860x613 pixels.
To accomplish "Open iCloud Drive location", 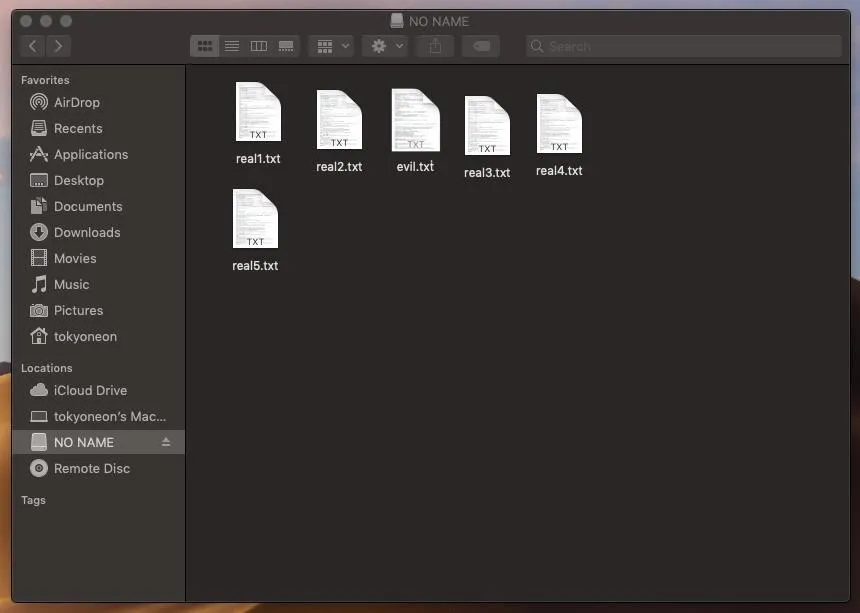I will [x=99, y=390].
